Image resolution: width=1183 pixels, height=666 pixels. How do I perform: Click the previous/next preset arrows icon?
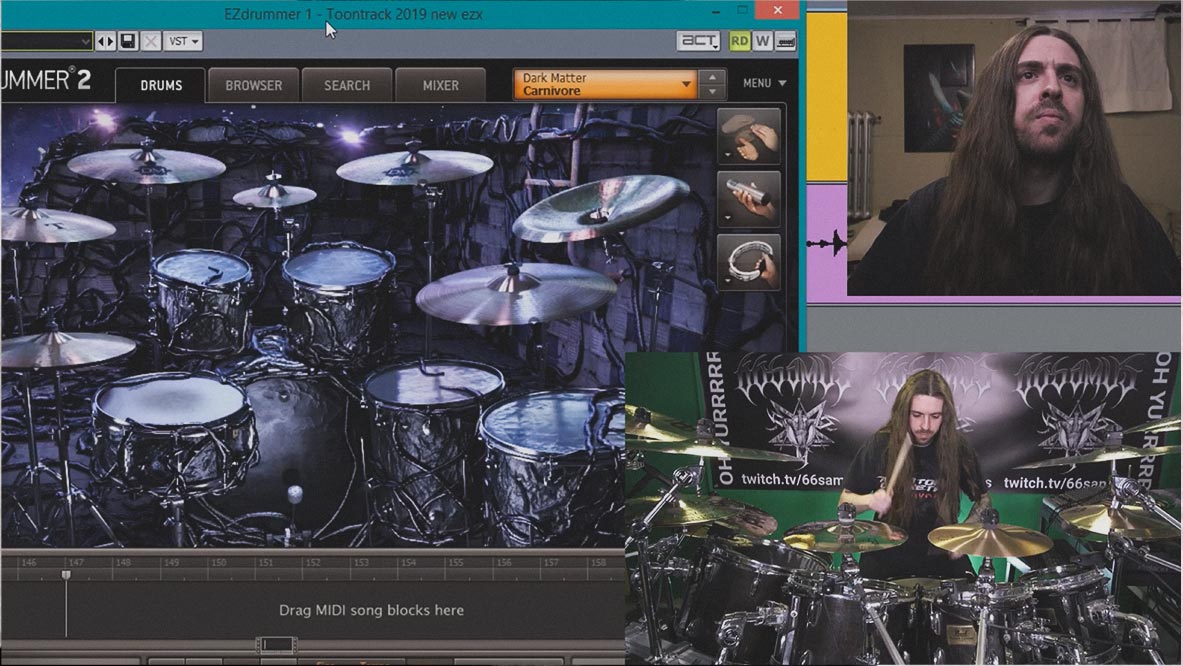pyautogui.click(x=106, y=41)
